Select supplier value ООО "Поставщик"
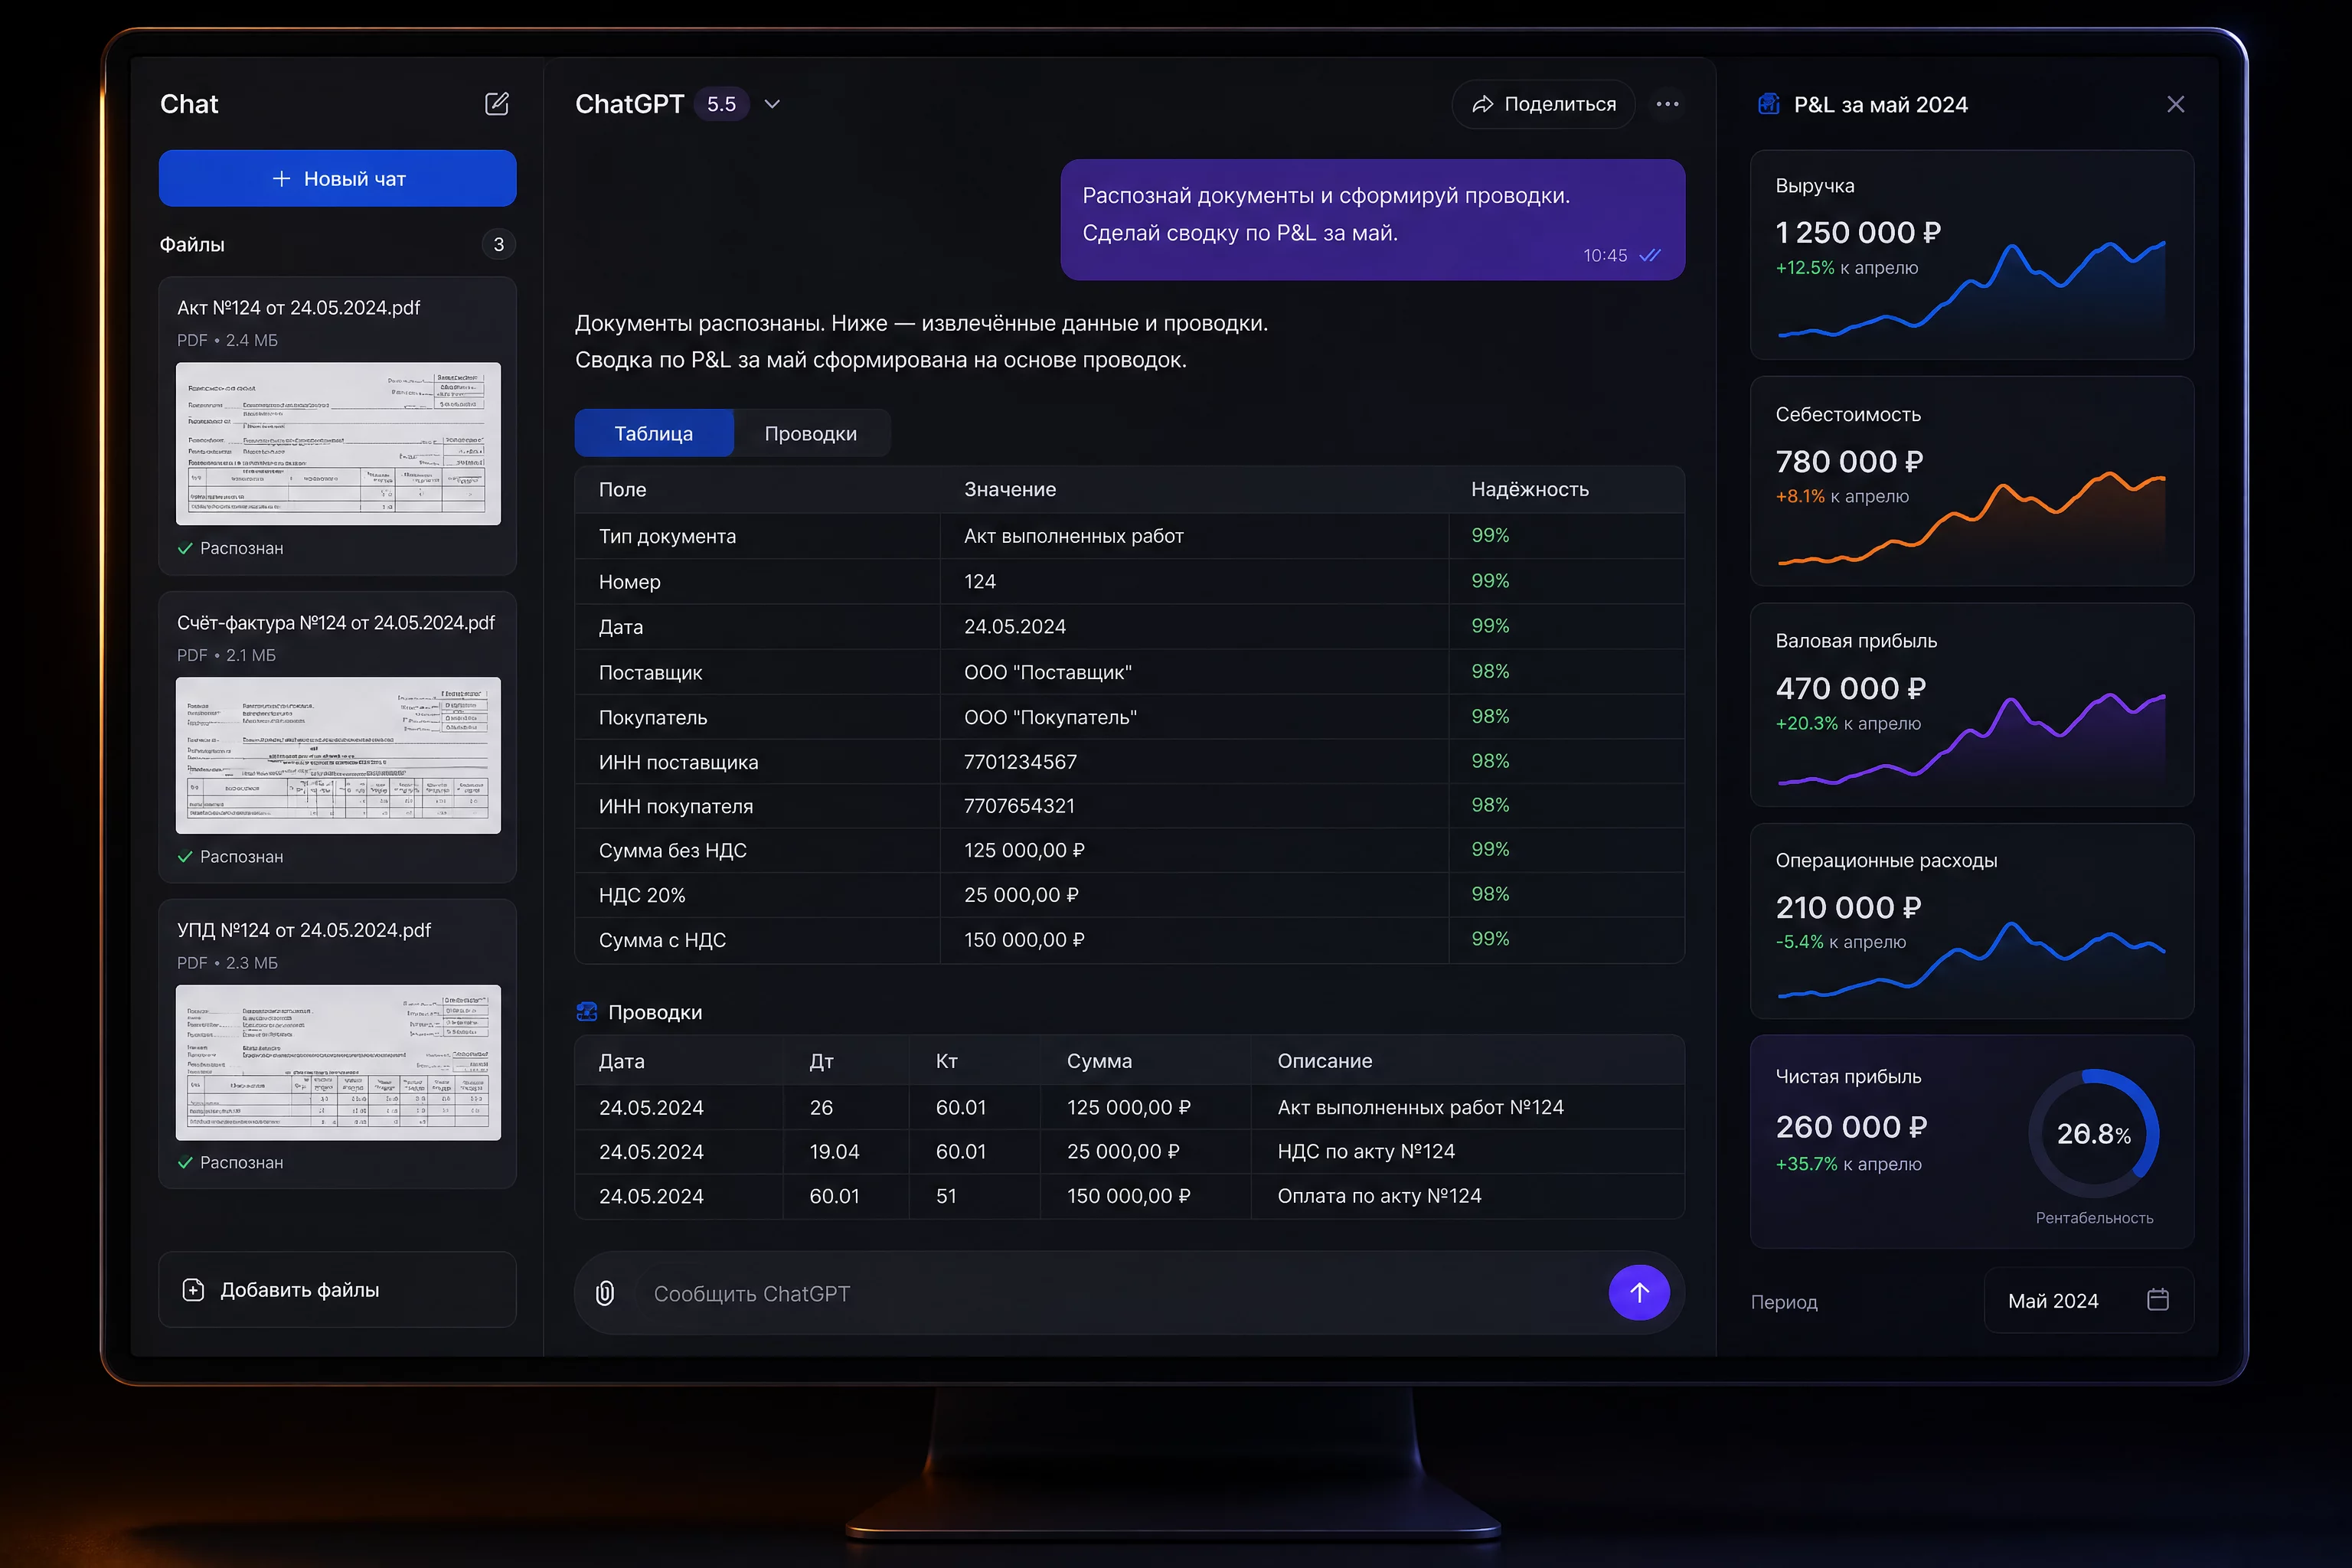 click(1048, 672)
